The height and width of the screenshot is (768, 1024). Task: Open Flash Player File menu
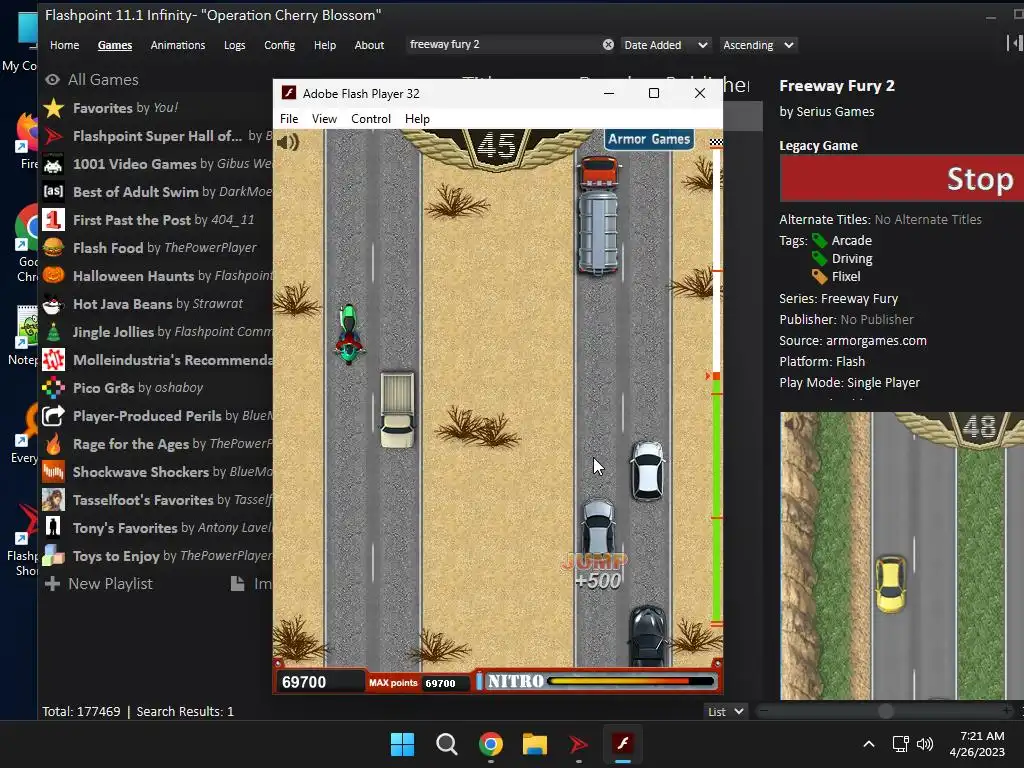tap(289, 119)
